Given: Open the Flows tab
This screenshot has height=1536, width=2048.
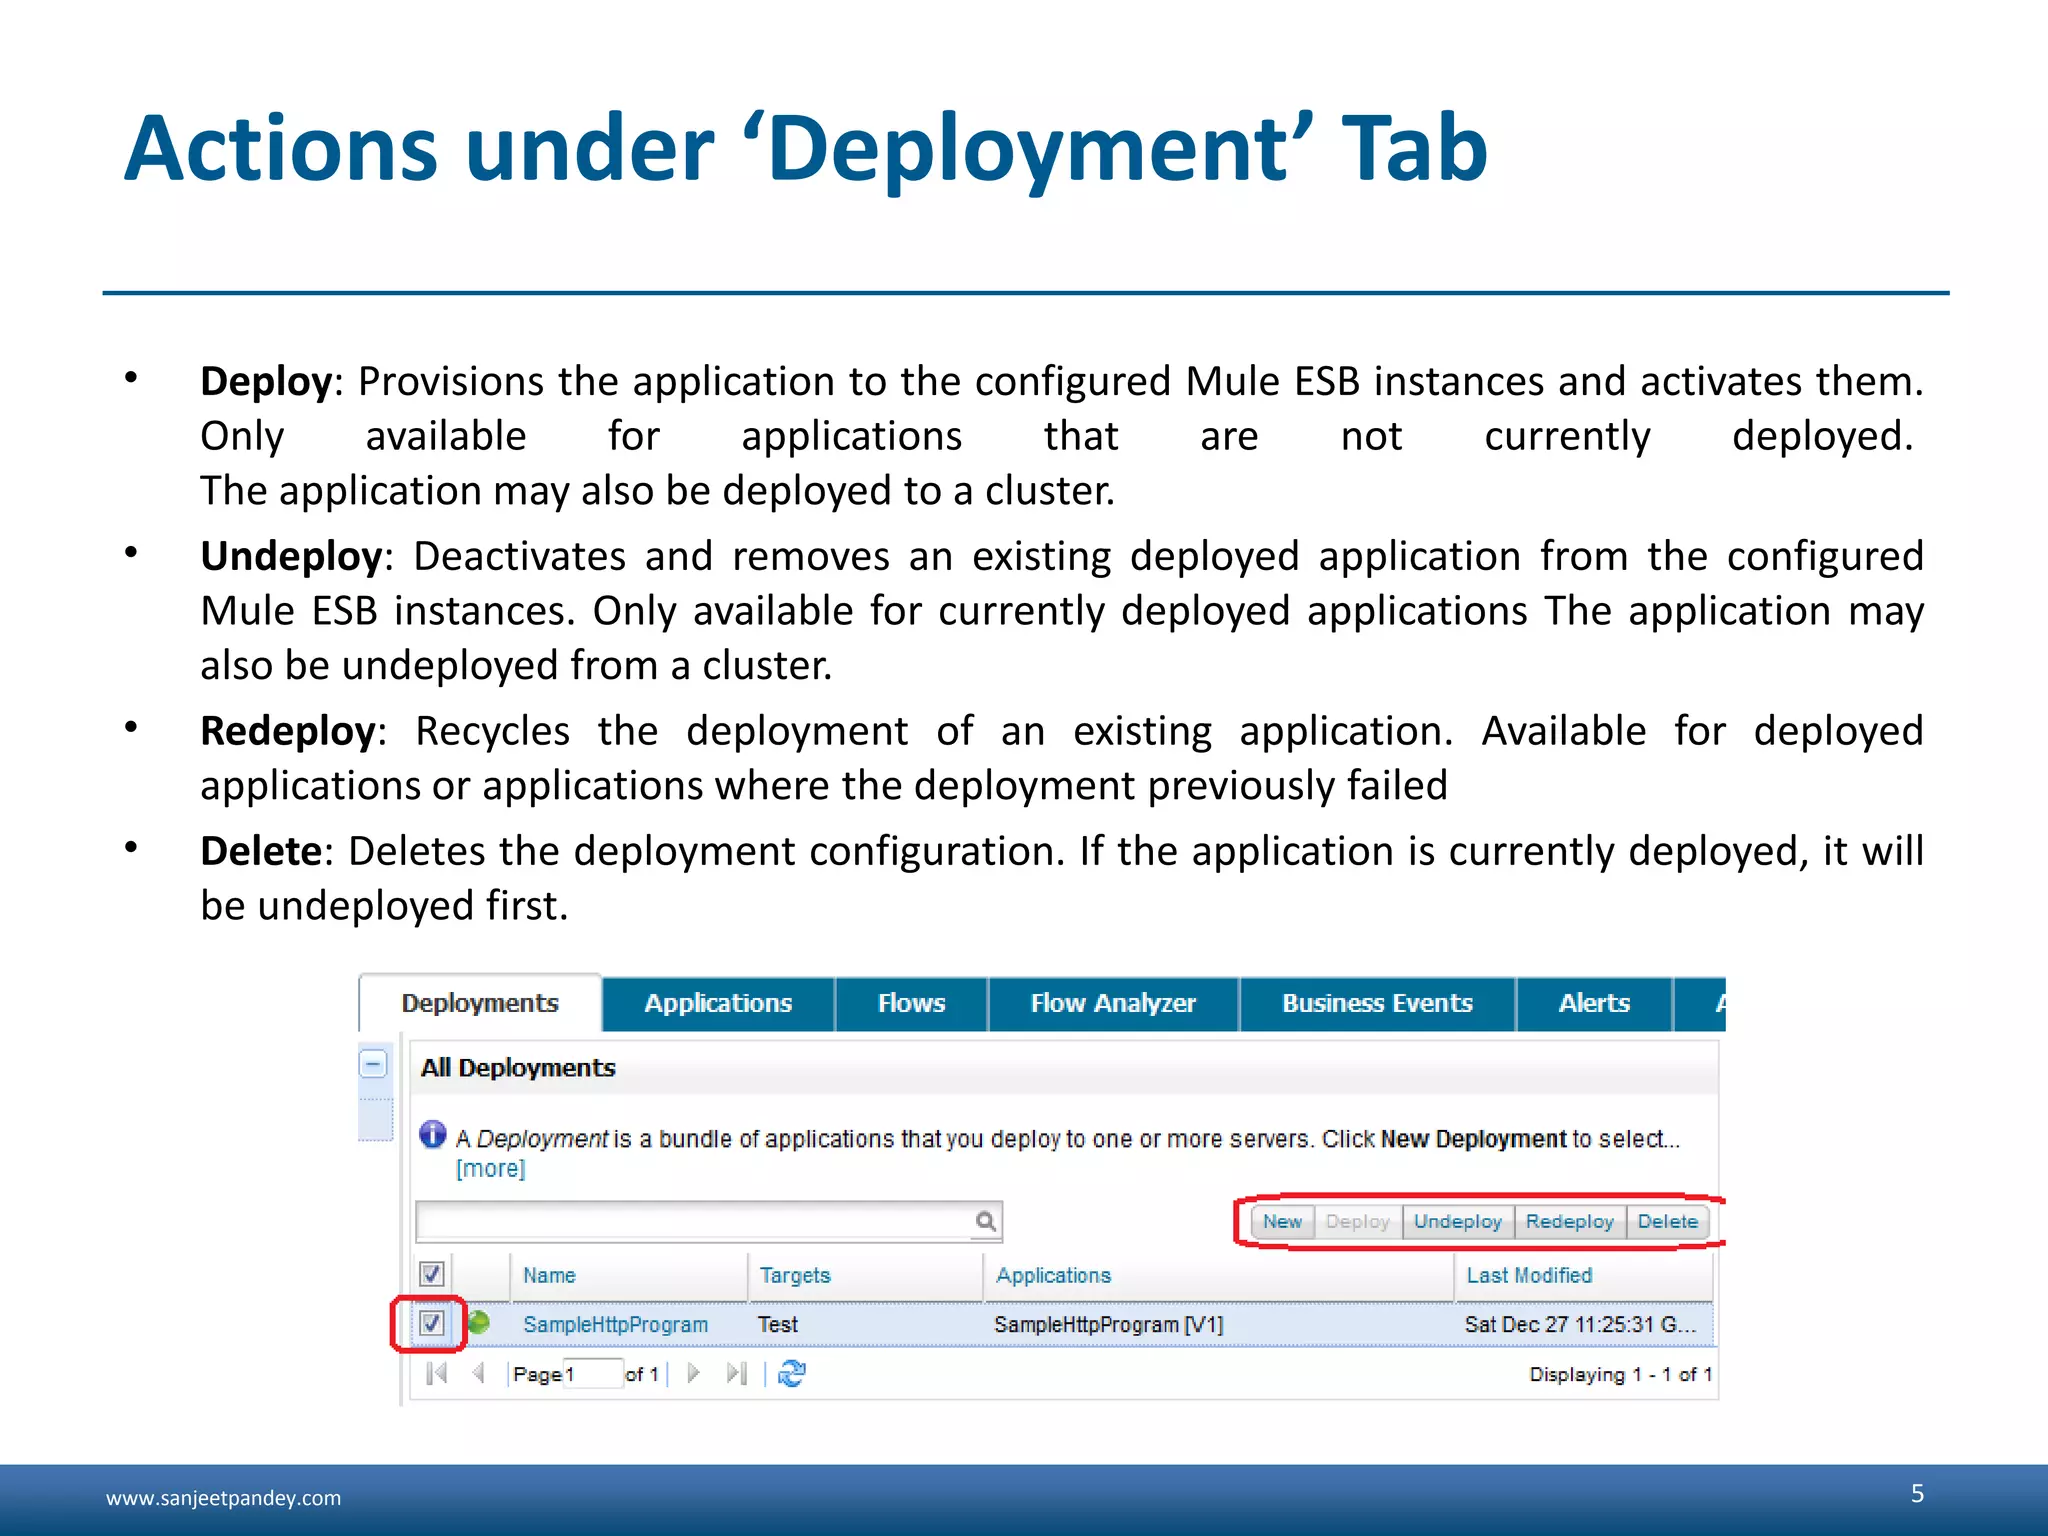Looking at the screenshot, I should coord(911,1003).
